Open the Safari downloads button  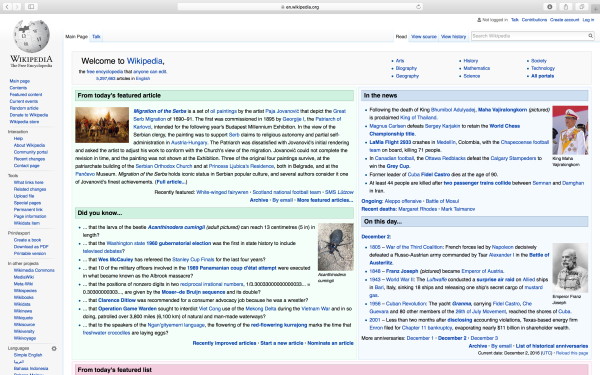[549, 7]
